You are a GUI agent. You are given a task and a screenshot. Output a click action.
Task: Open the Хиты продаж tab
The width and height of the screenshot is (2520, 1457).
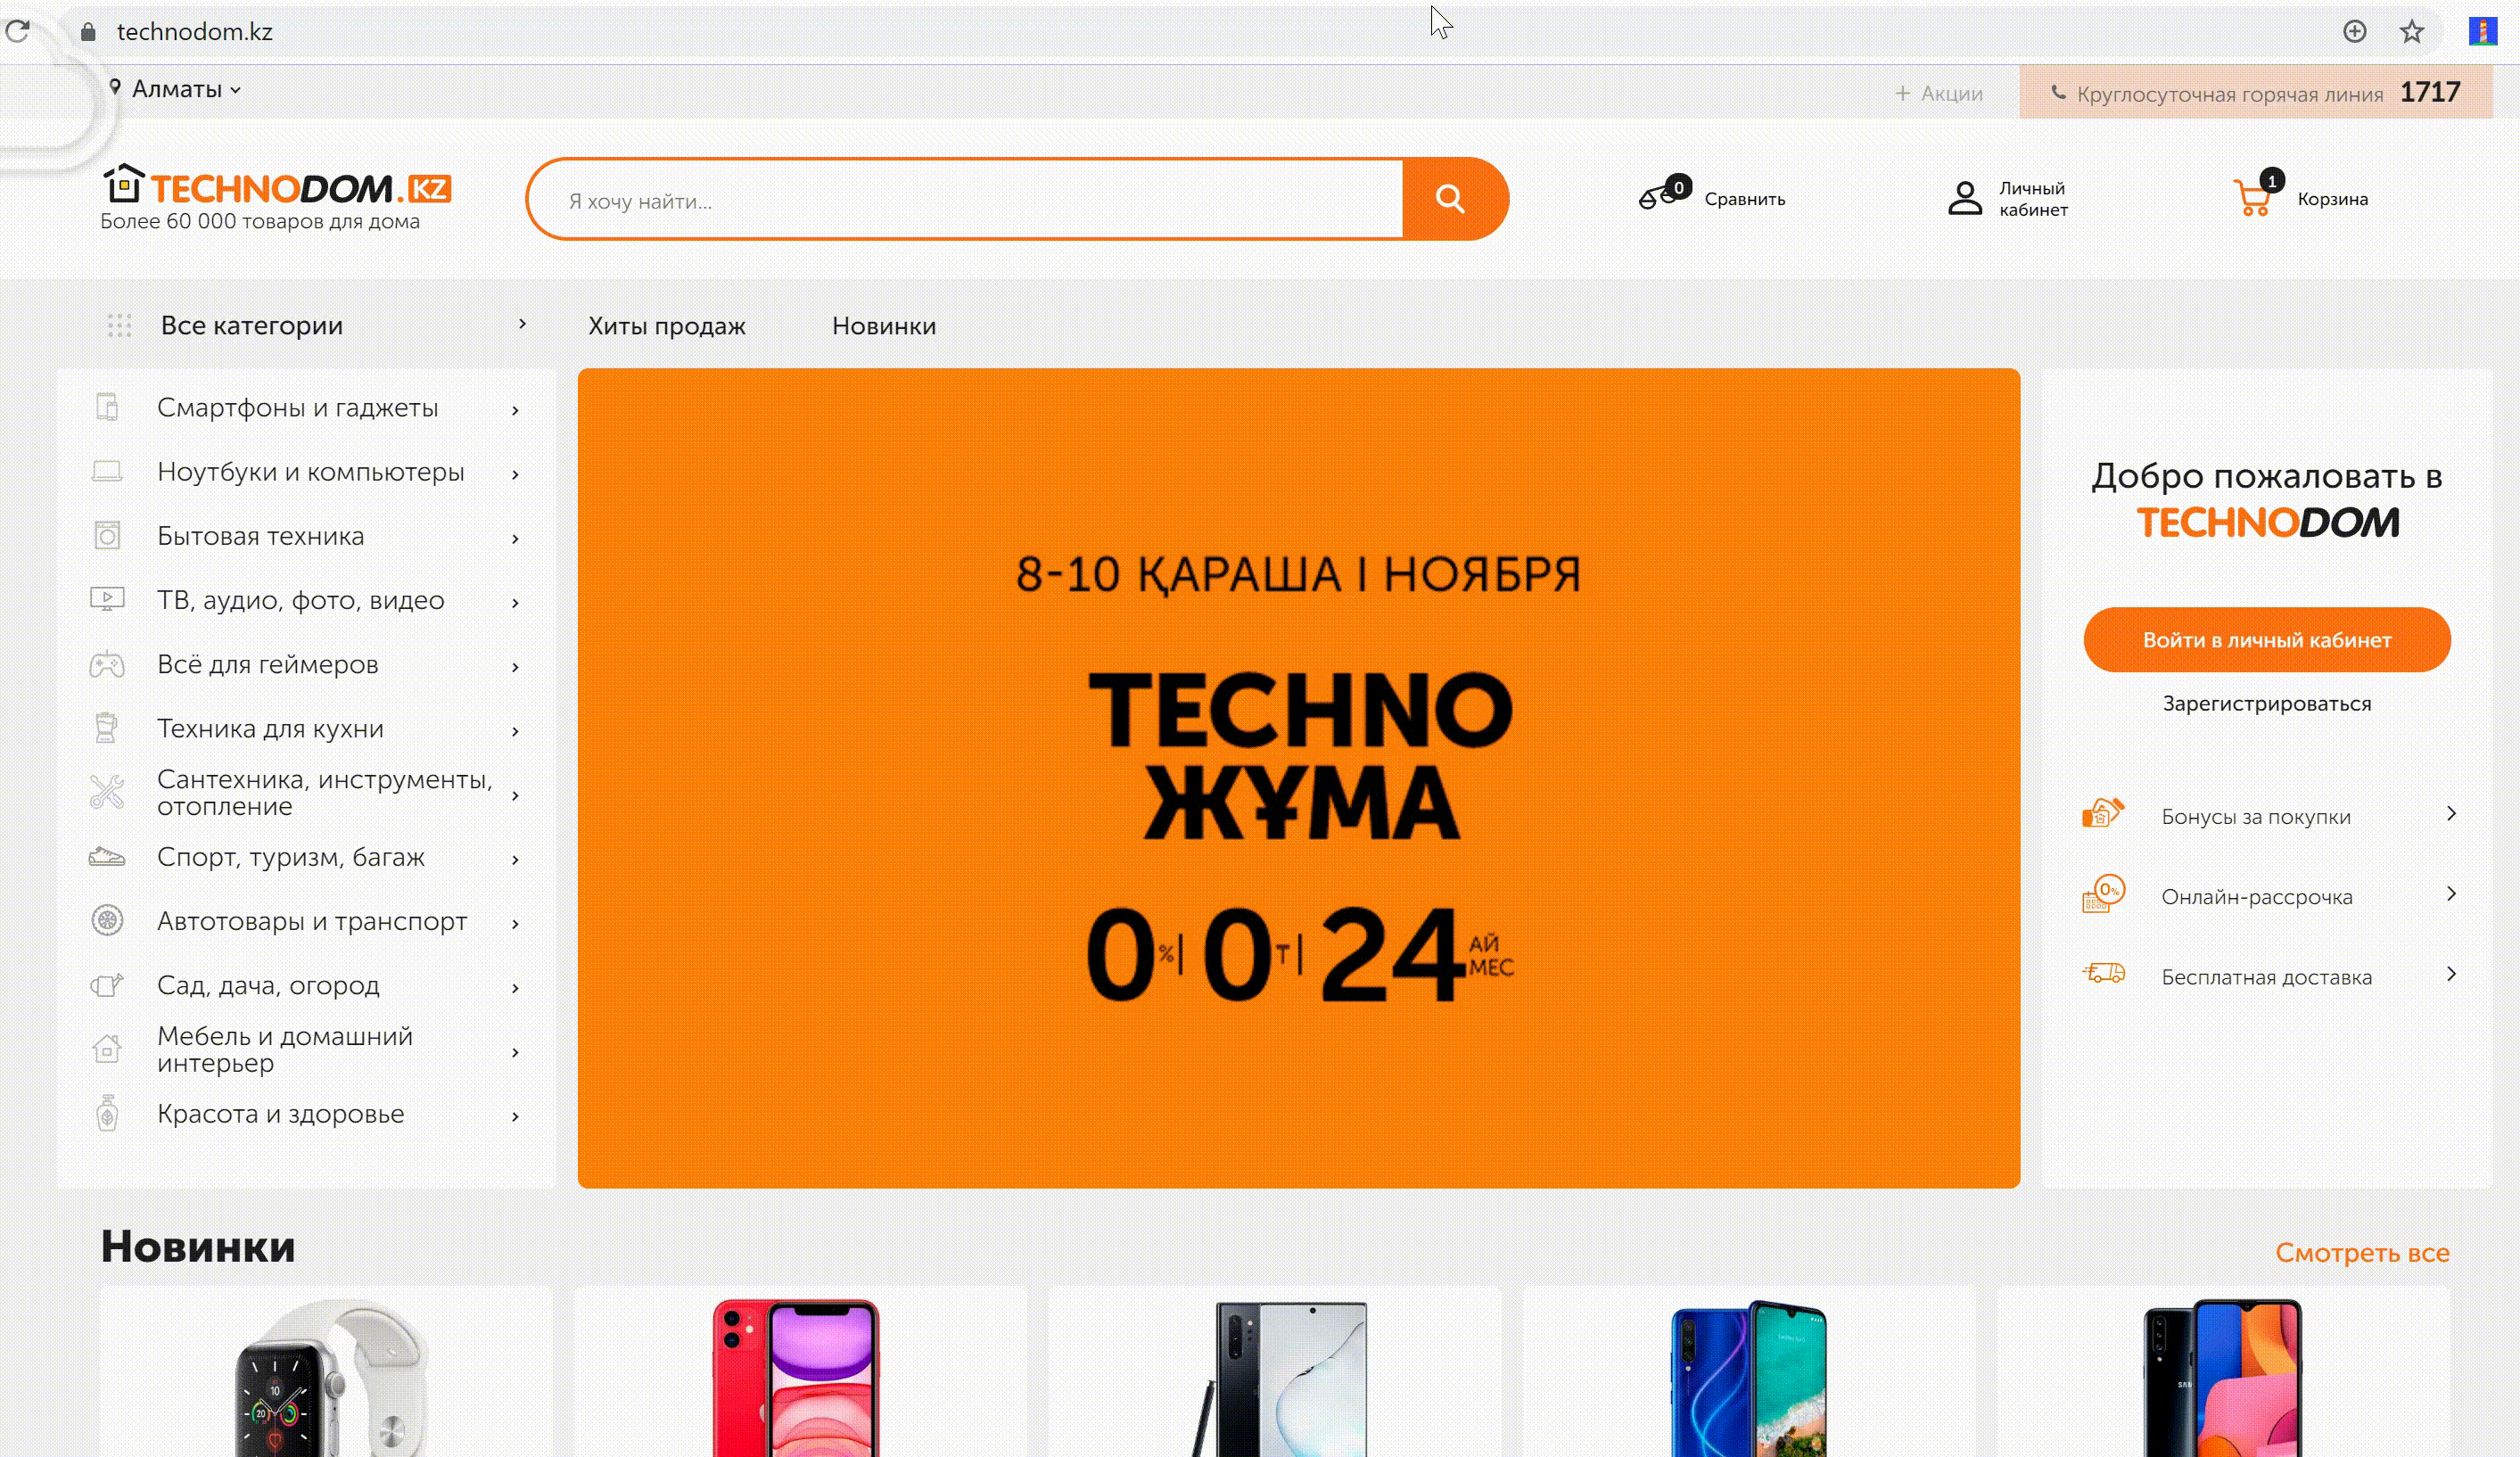(x=667, y=326)
